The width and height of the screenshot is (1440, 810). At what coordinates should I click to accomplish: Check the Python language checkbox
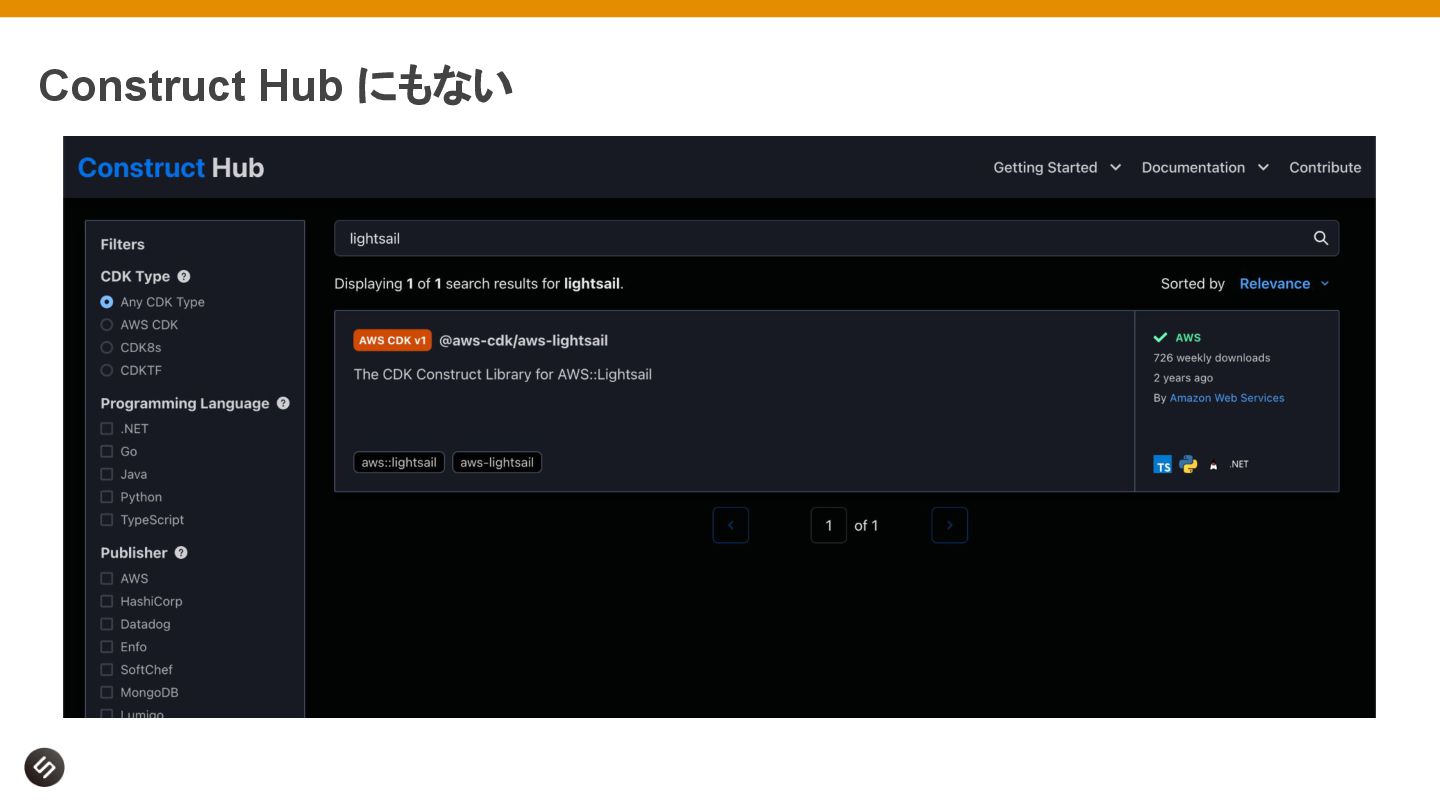click(x=106, y=497)
